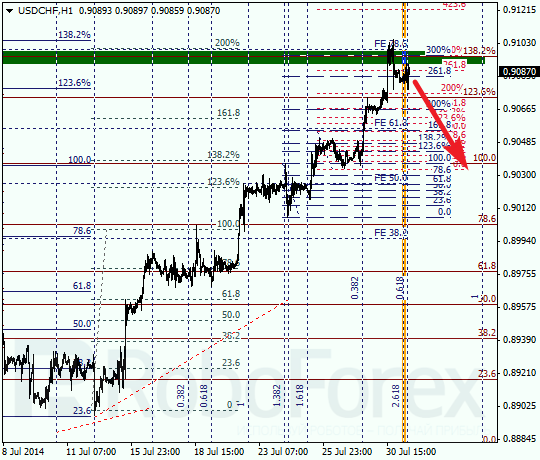Image resolution: width=540 pixels, height=460 pixels.
Task: Select the FE 38.2 expansion label
Action: coord(391,233)
